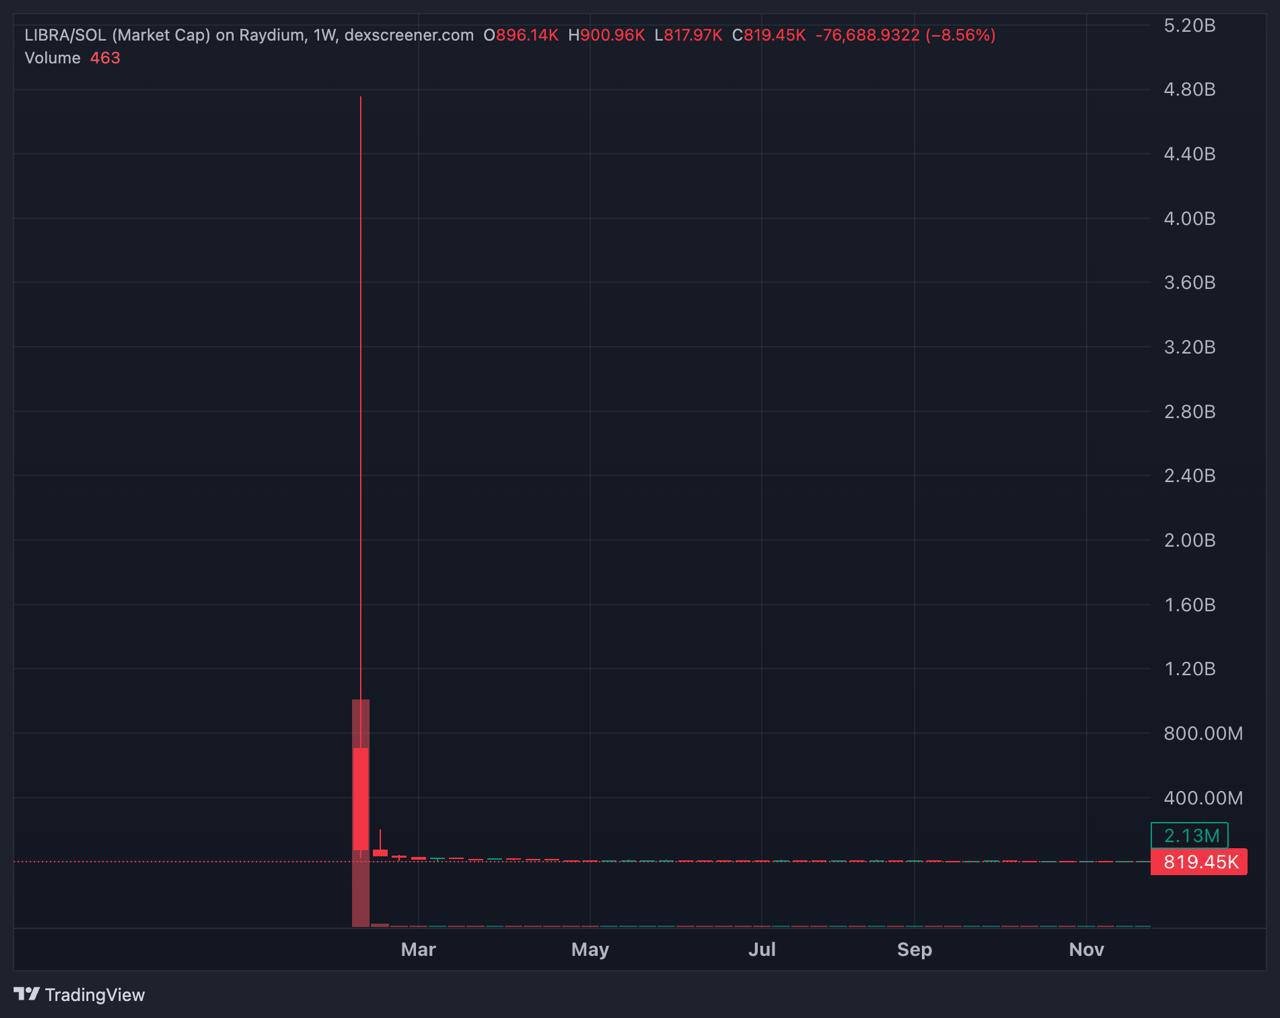Click the Mar label on time axis
1280x1018 pixels.
pyautogui.click(x=418, y=950)
